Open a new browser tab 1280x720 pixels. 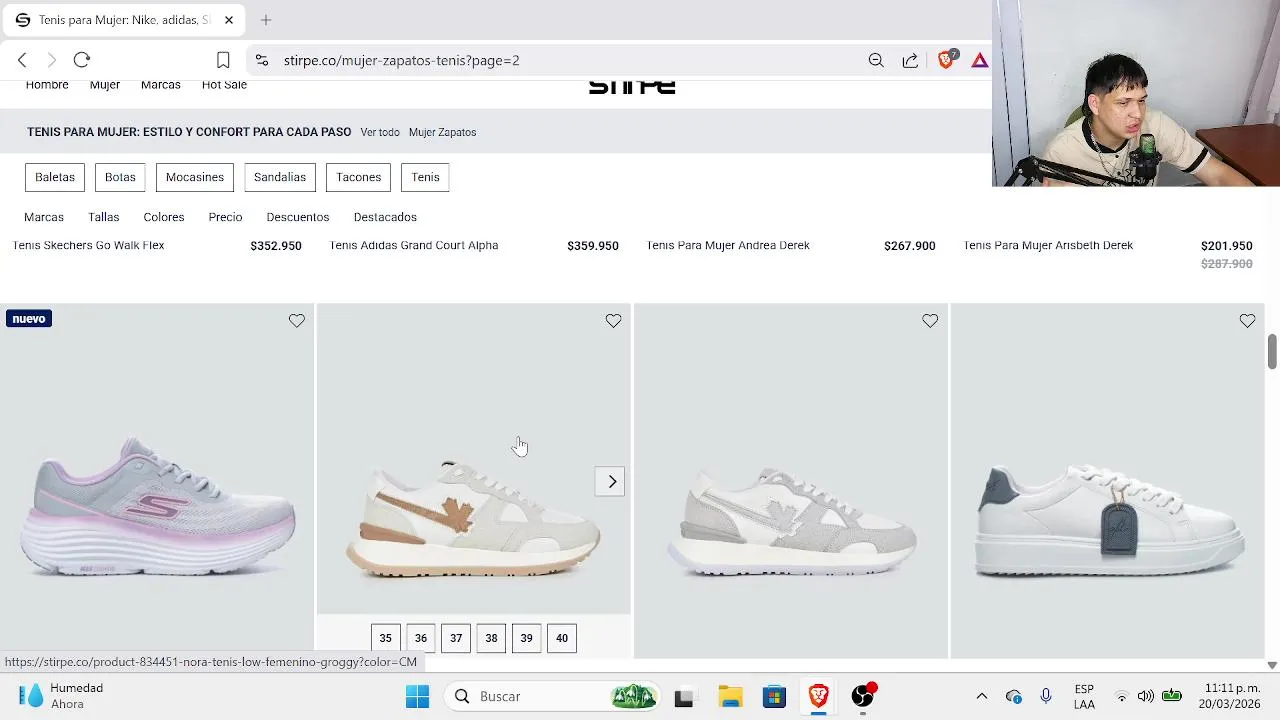tap(266, 20)
